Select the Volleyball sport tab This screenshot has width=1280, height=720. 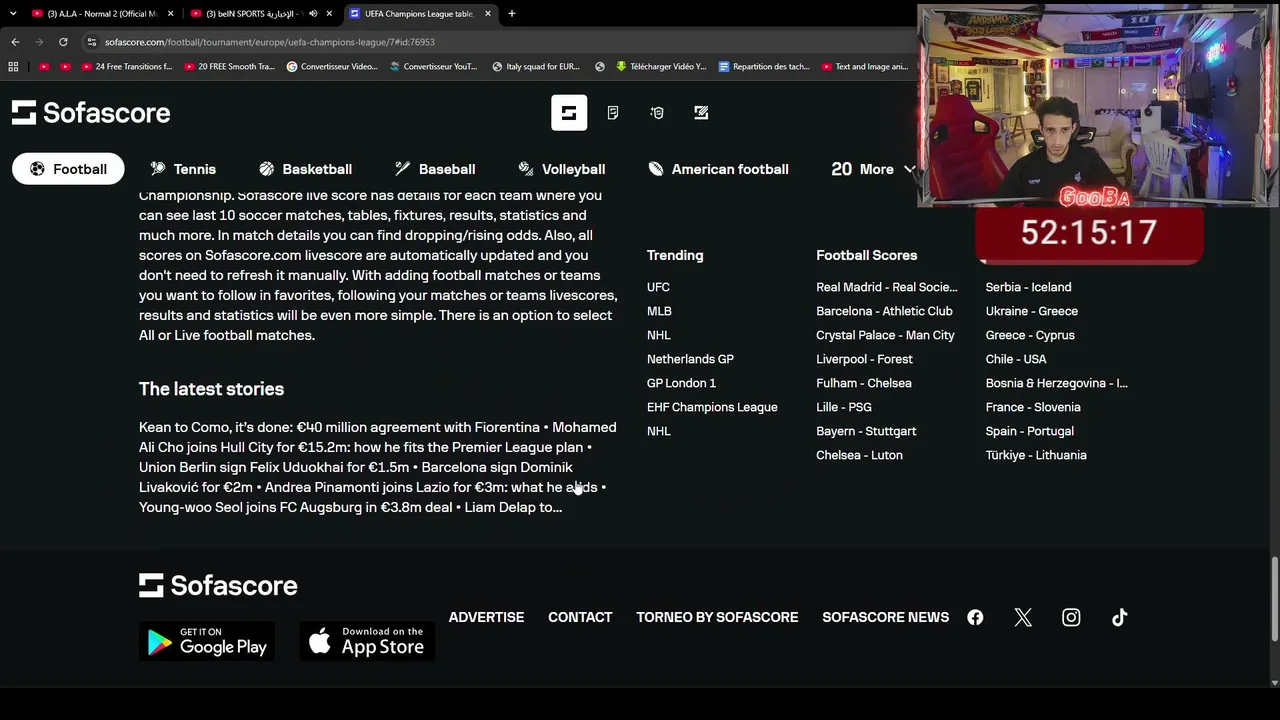coord(562,169)
